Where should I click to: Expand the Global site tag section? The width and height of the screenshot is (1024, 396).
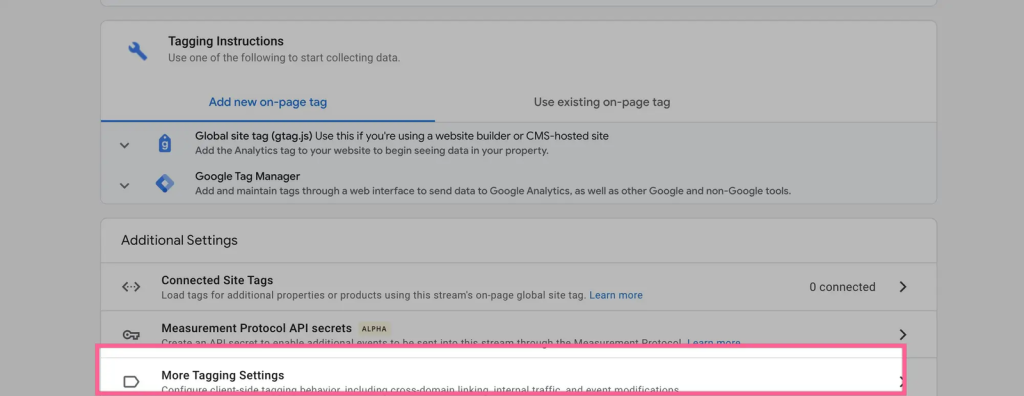(125, 145)
